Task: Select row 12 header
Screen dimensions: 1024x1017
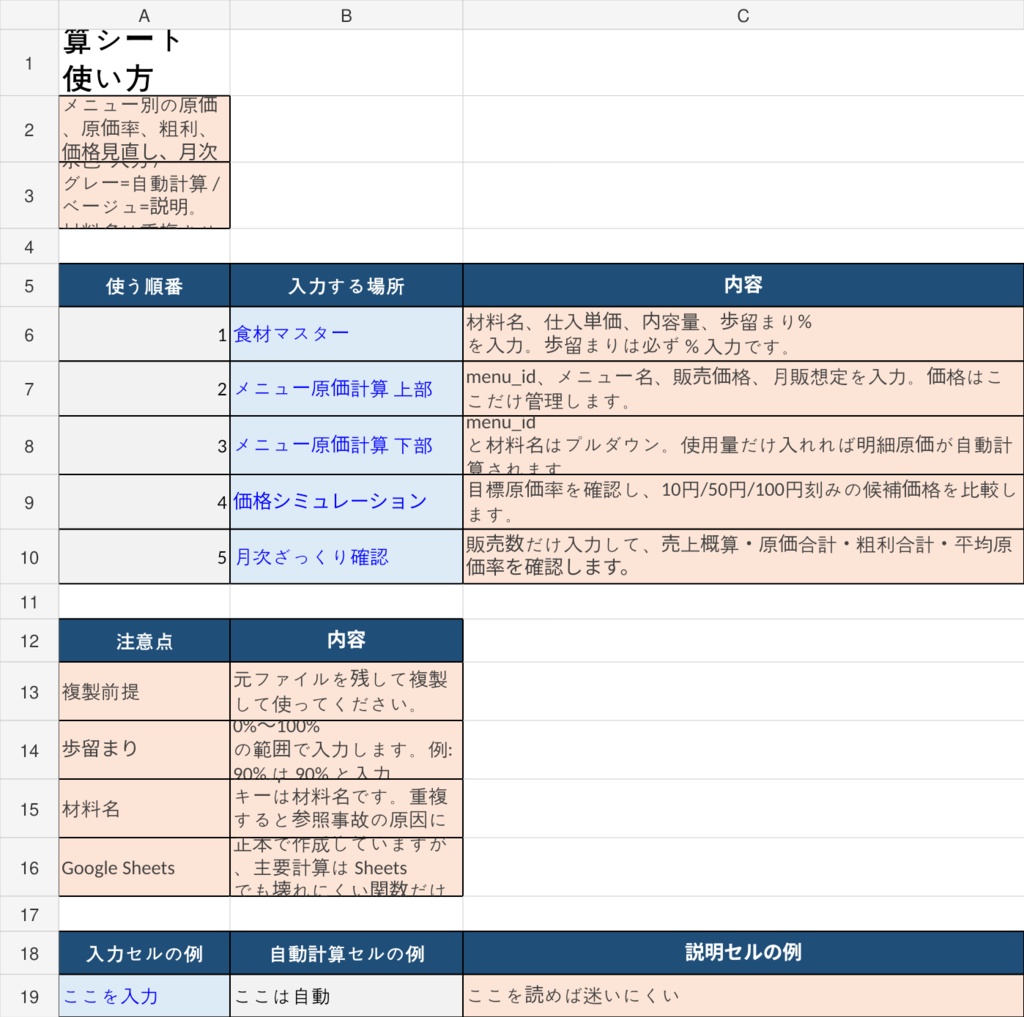Action: point(29,641)
